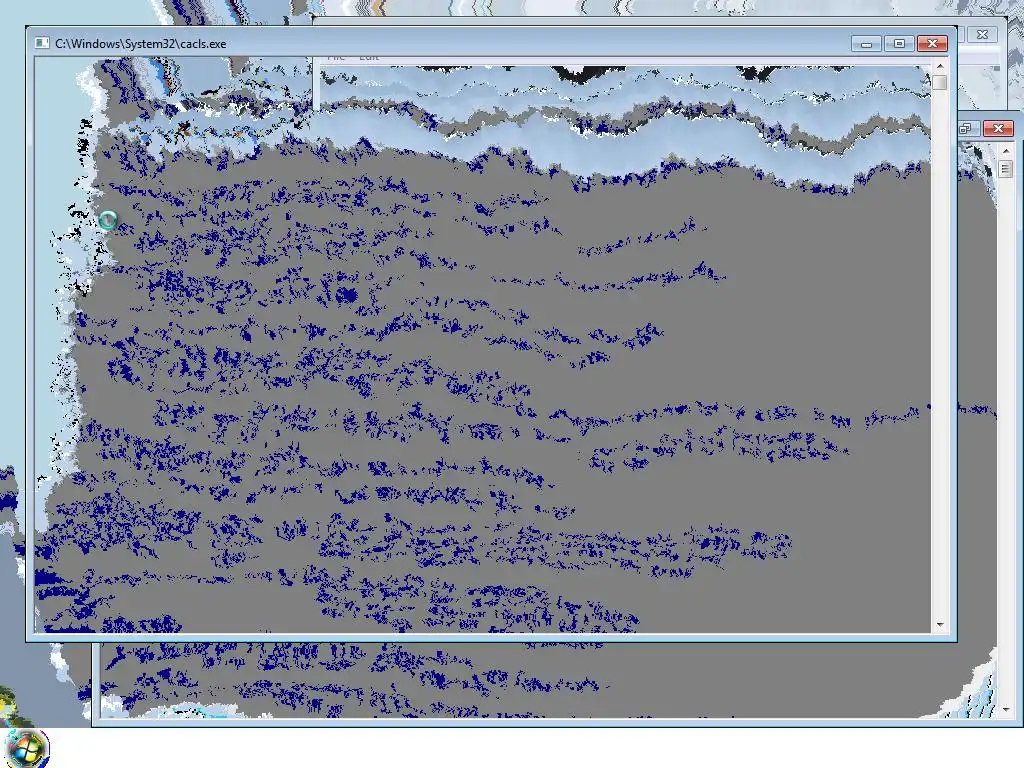
Task: Click the scrollbar thumb in the cacls.exe window
Action: click(940, 82)
